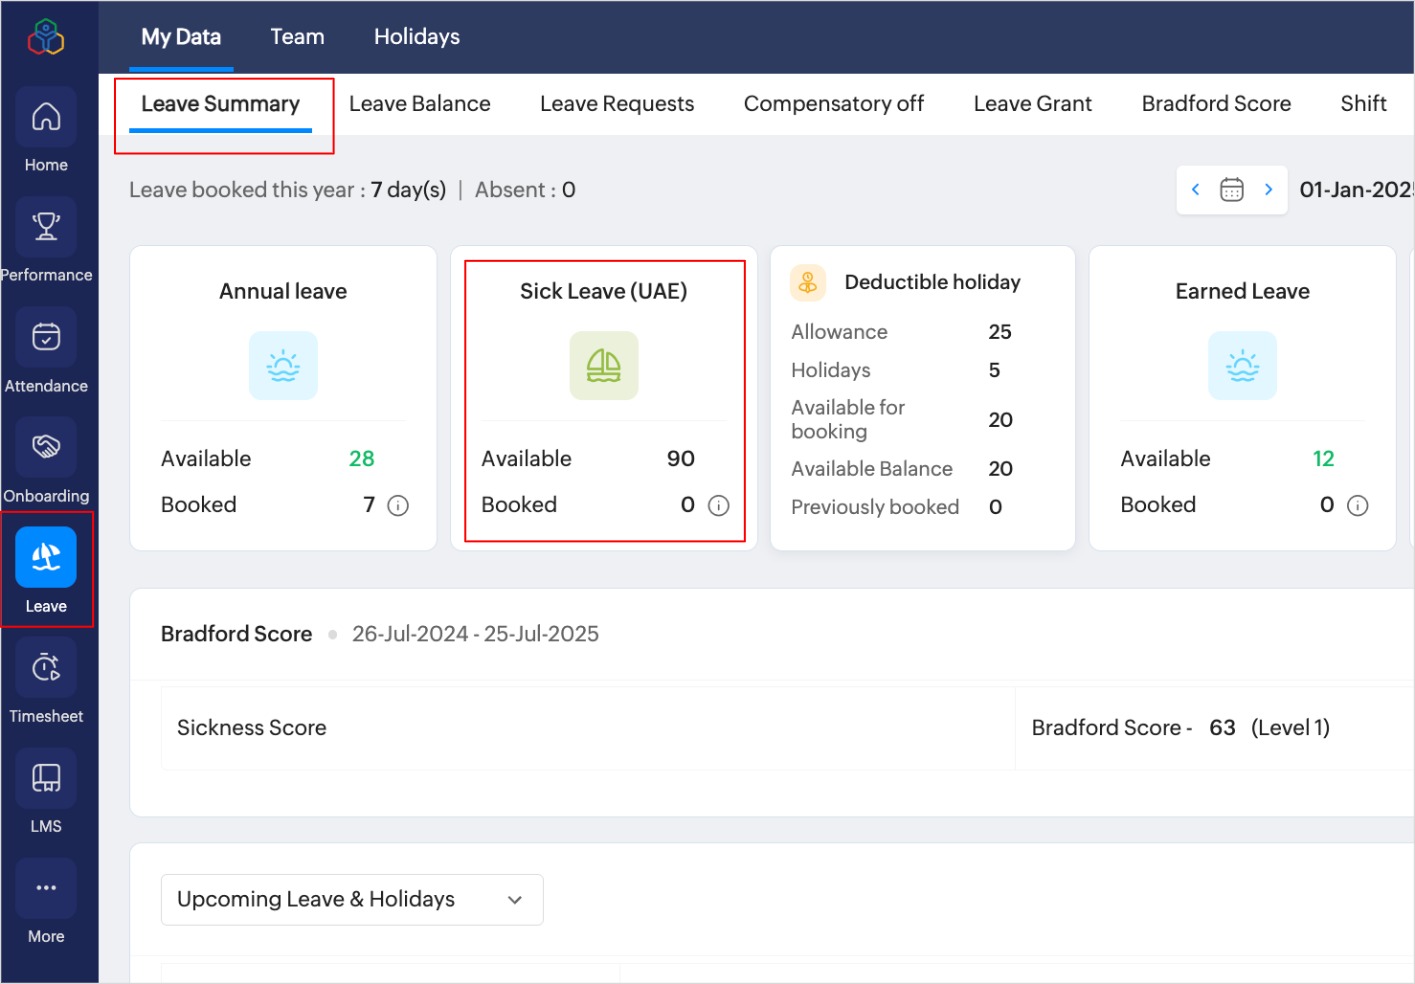1415x984 pixels.
Task: Open the Leave Requests tab
Action: (616, 104)
